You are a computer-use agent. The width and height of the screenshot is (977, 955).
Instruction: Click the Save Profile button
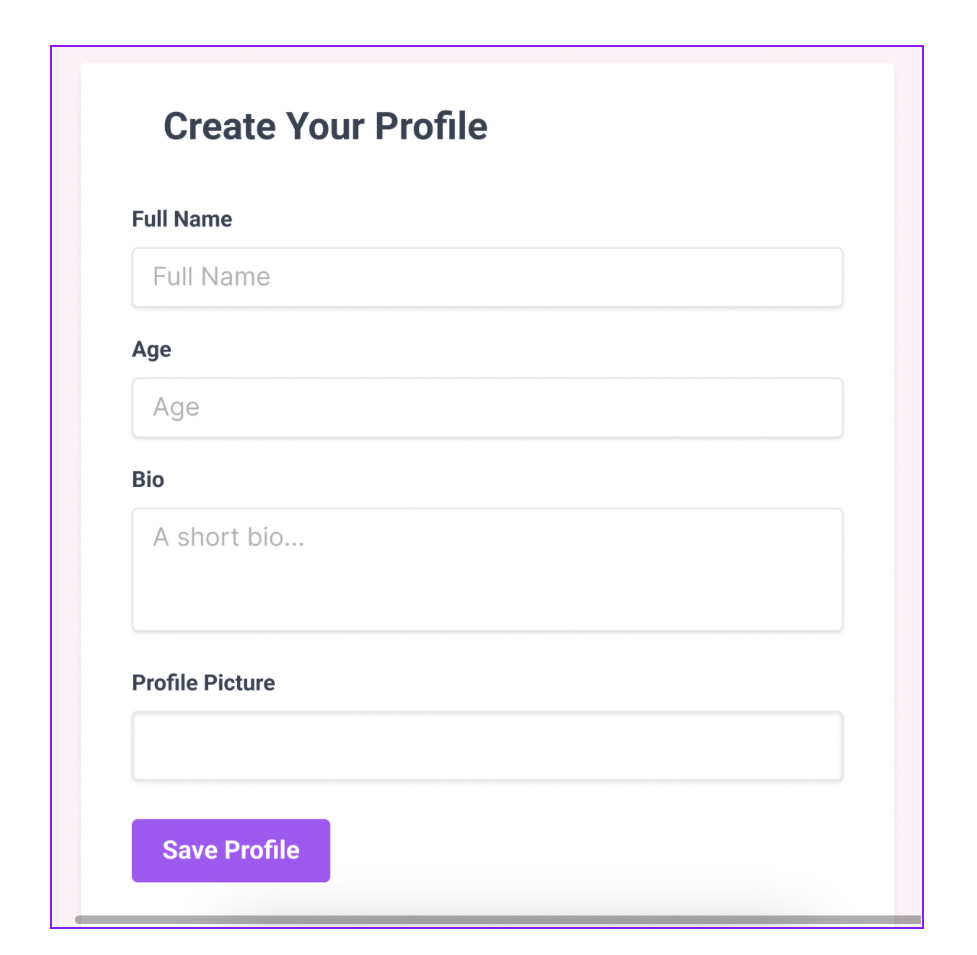[230, 850]
